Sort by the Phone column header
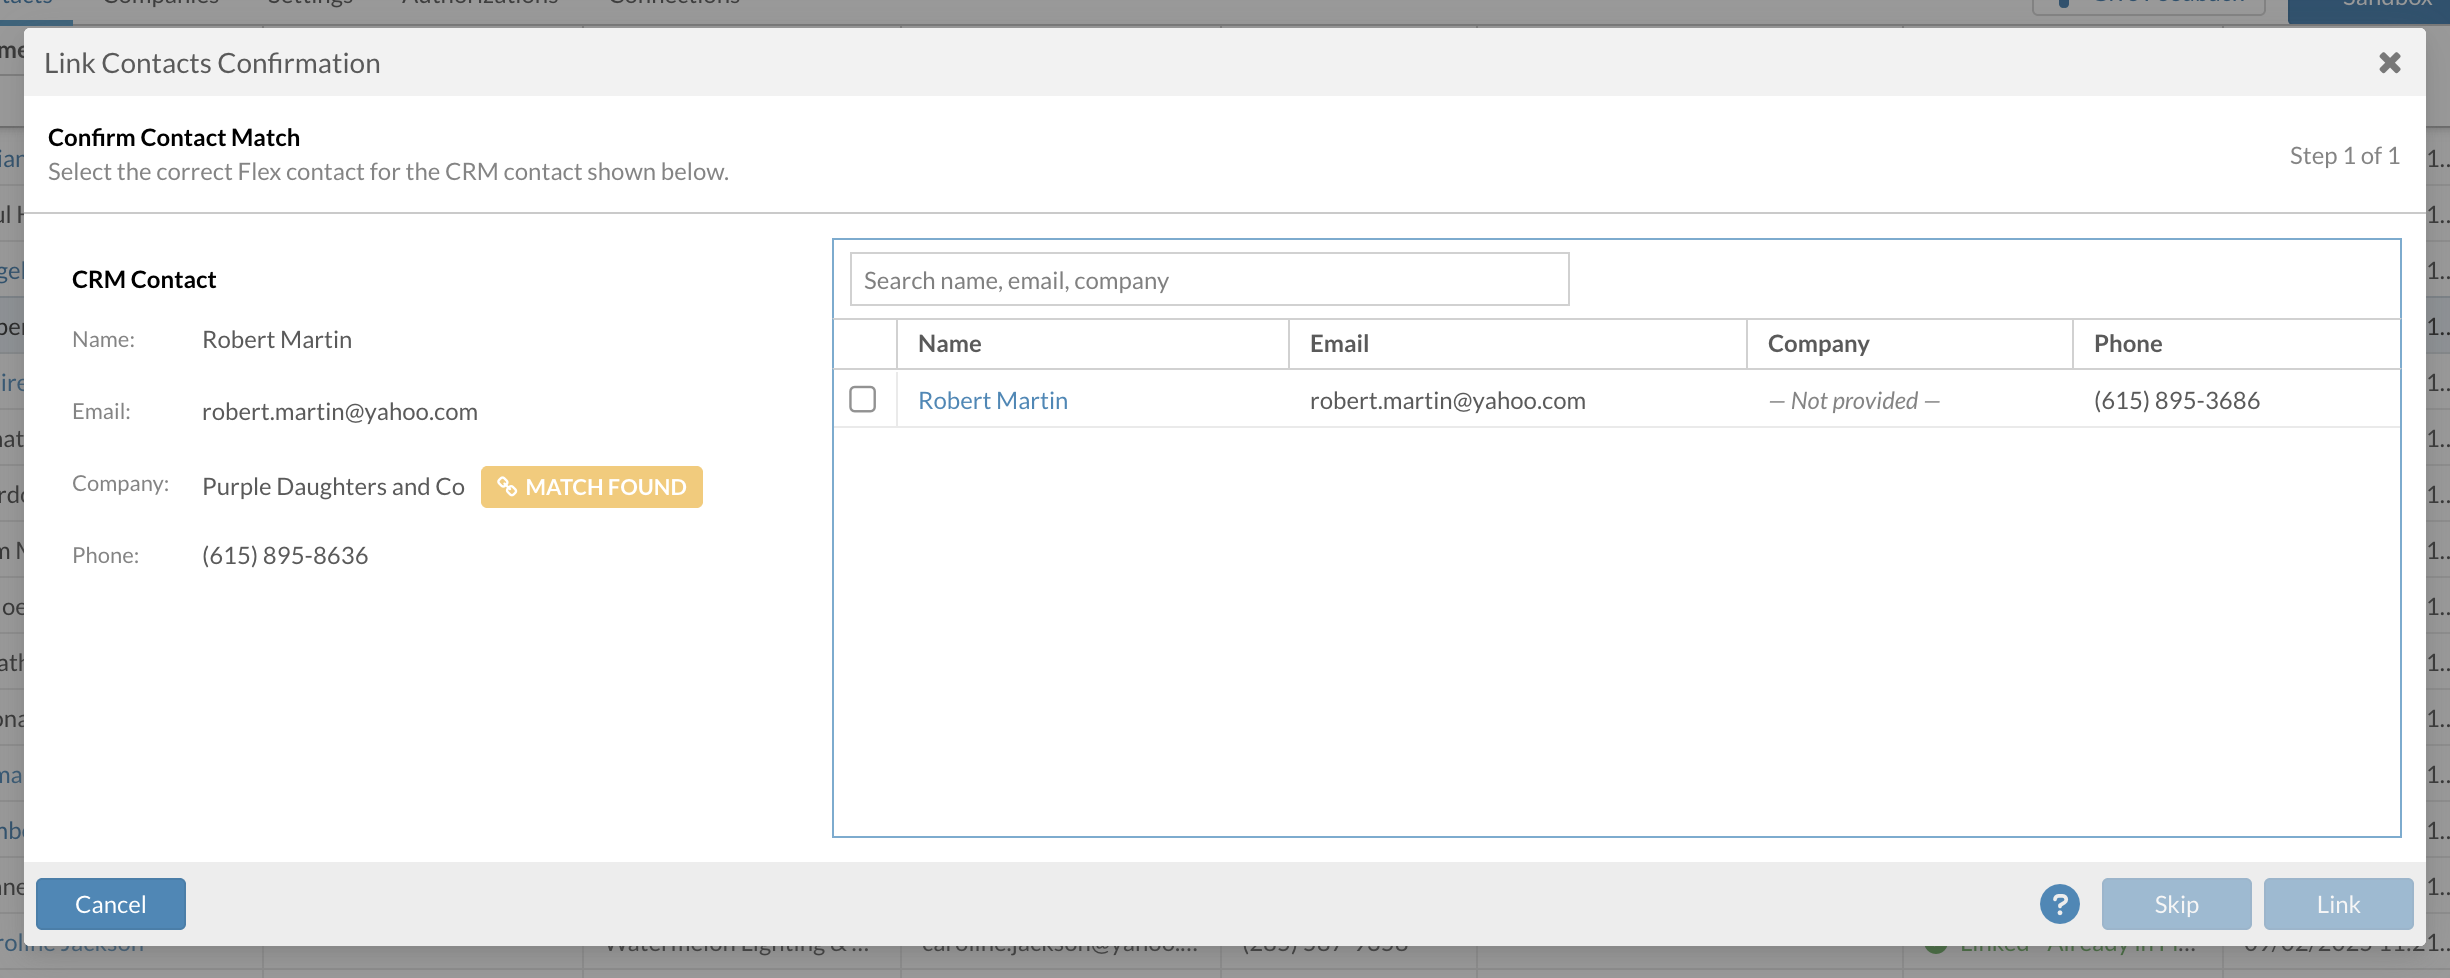 (x=2128, y=344)
